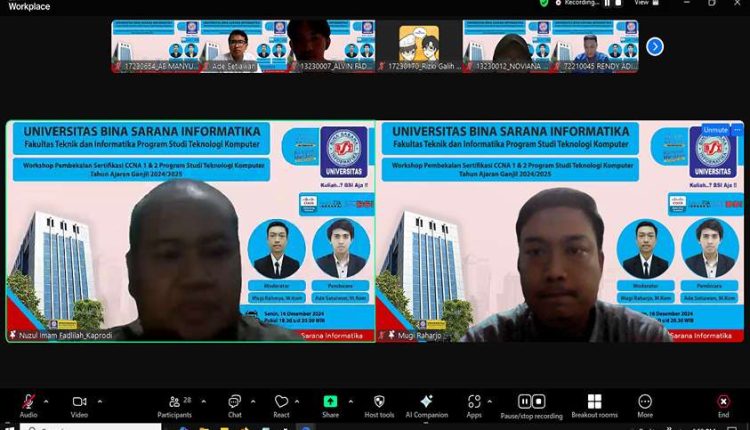Click the green Share screen button
The height and width of the screenshot is (430, 750).
coord(330,406)
